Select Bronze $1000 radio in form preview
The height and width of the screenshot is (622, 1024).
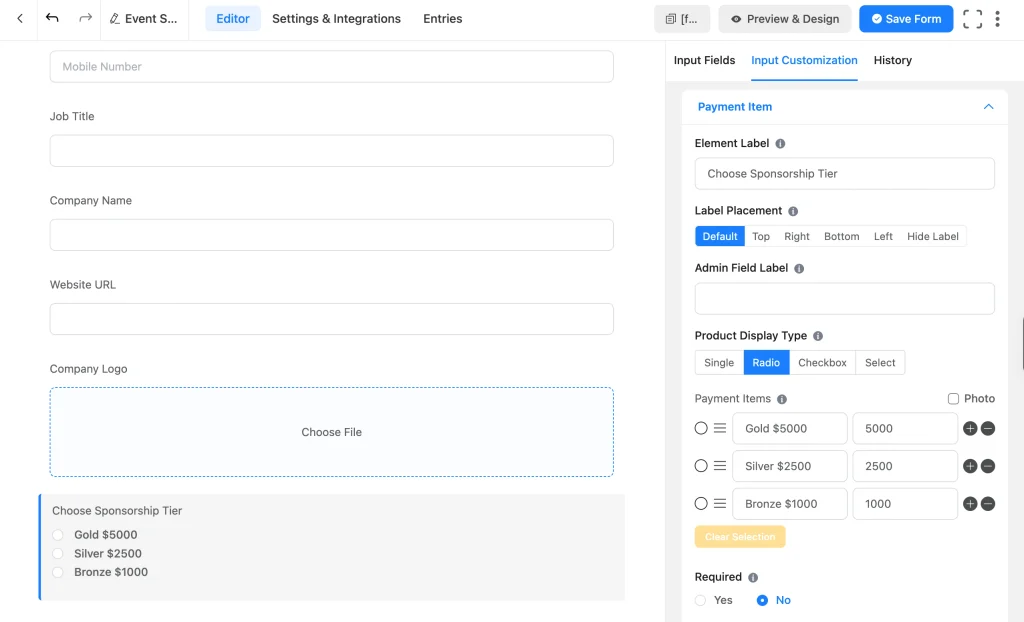[x=58, y=572]
